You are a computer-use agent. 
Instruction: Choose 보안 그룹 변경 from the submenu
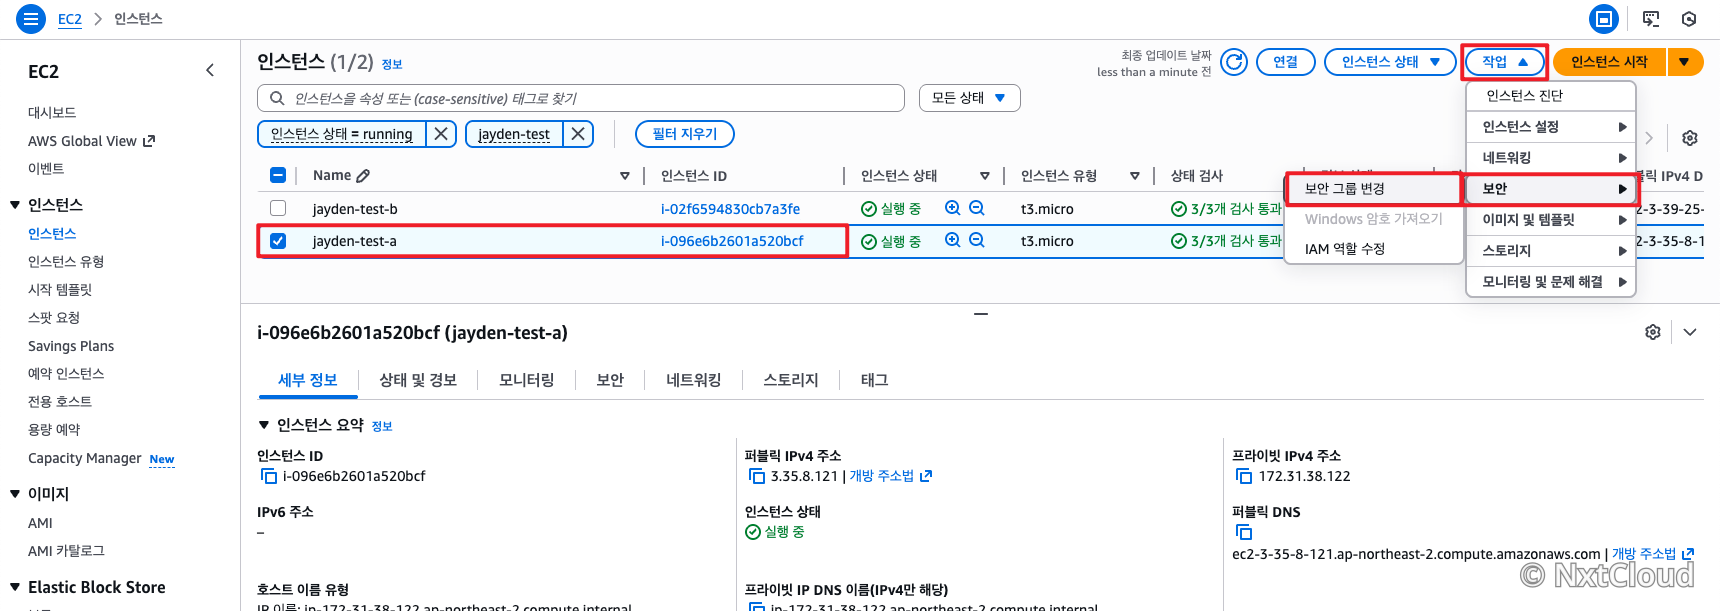click(x=1374, y=188)
